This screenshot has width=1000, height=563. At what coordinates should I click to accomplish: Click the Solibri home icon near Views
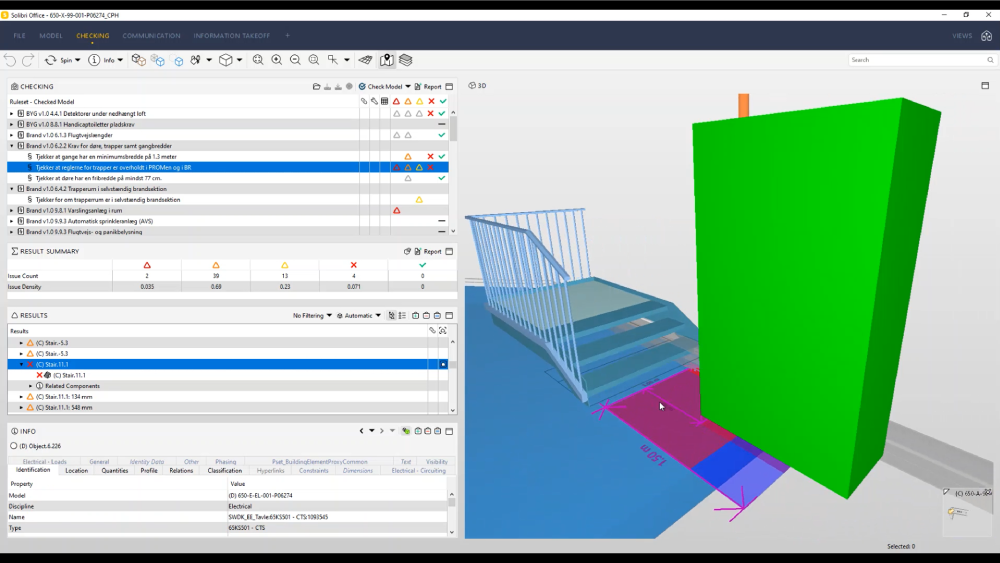pyautogui.click(x=987, y=36)
